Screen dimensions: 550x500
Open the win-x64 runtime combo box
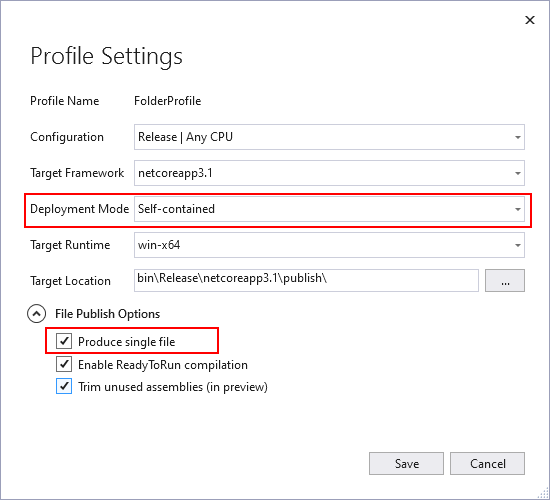329,245
